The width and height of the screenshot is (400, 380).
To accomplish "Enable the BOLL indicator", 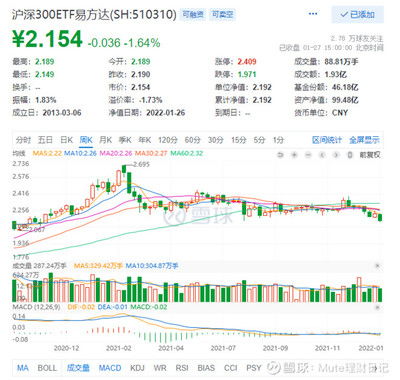I will (x=47, y=368).
